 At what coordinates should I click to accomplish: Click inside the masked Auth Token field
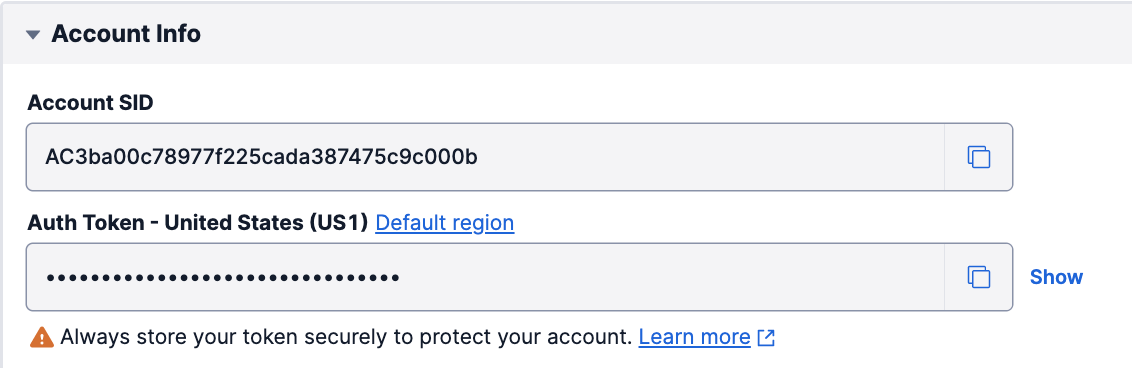[x=485, y=277]
